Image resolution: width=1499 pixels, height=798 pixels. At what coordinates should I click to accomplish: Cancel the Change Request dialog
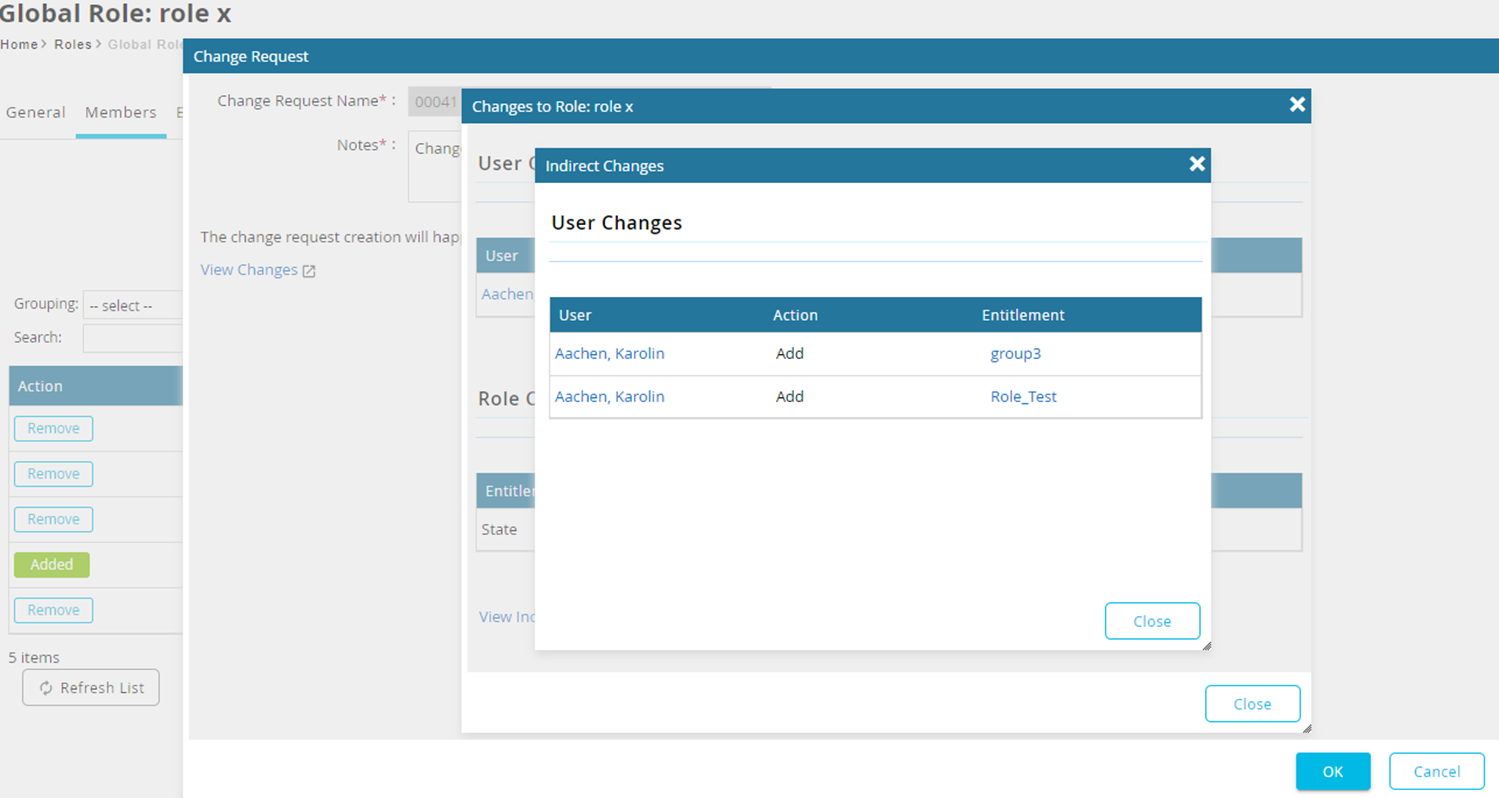point(1436,771)
